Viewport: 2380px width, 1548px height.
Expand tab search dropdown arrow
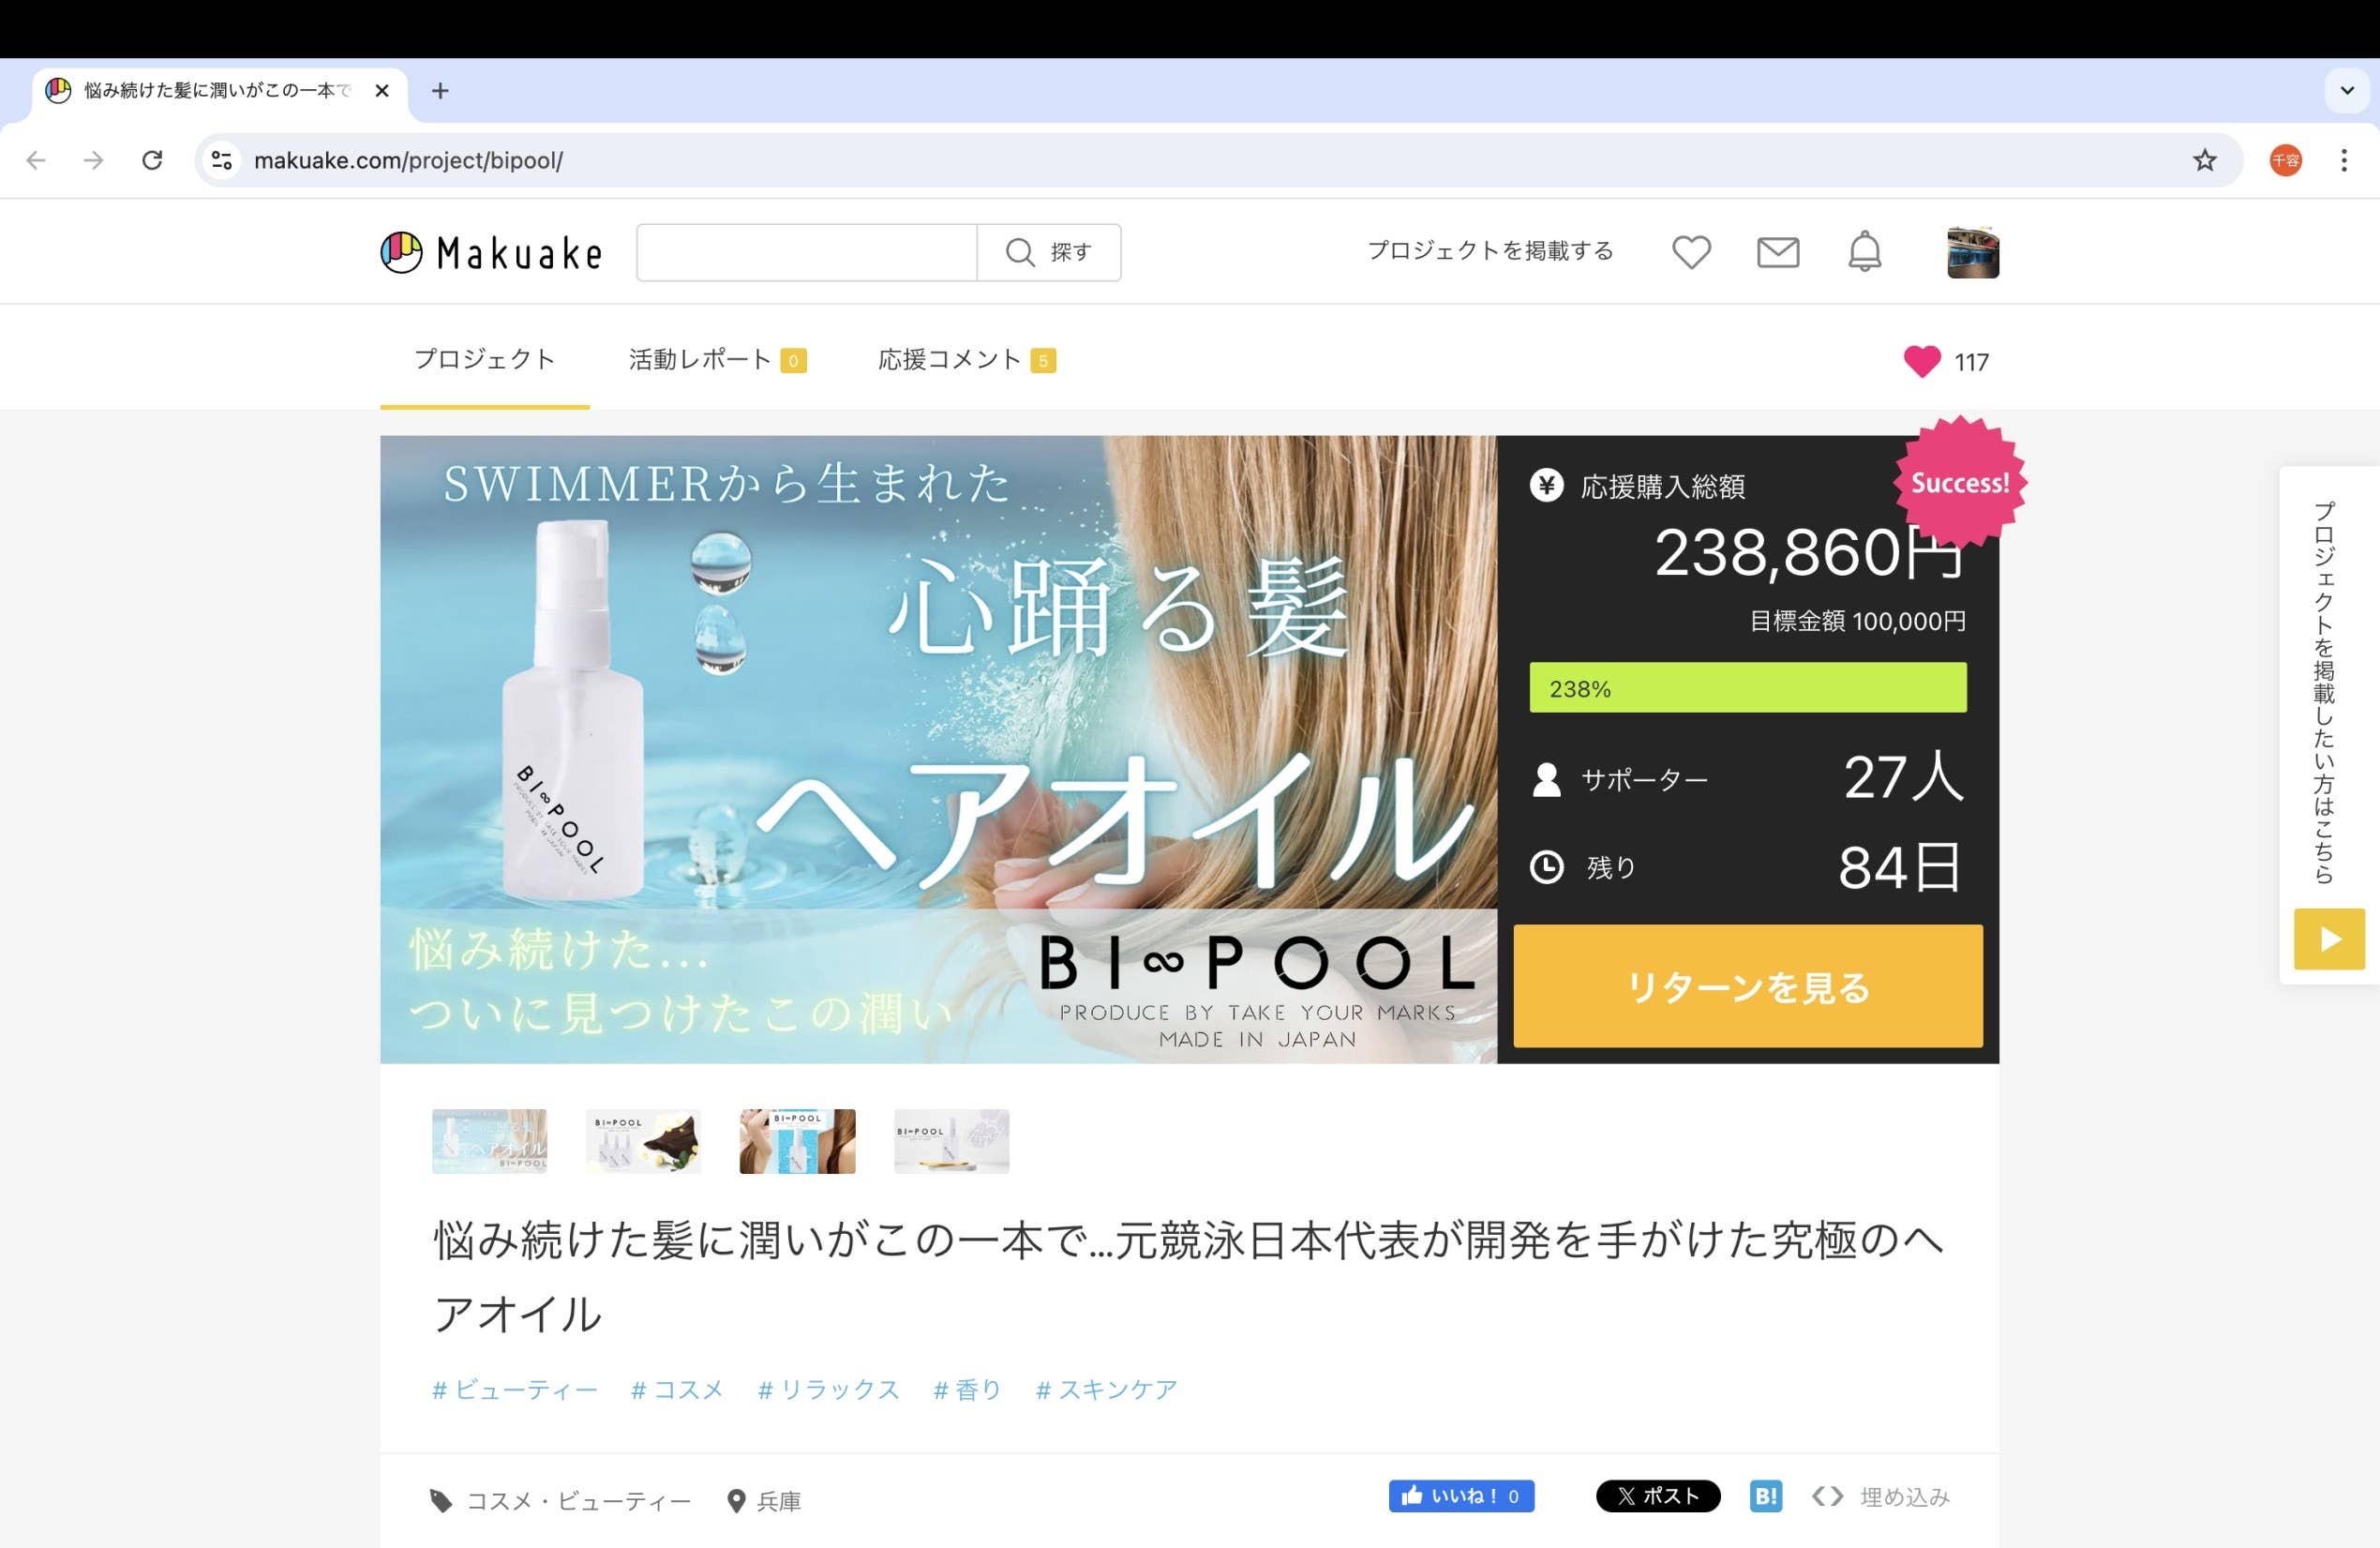point(2347,91)
